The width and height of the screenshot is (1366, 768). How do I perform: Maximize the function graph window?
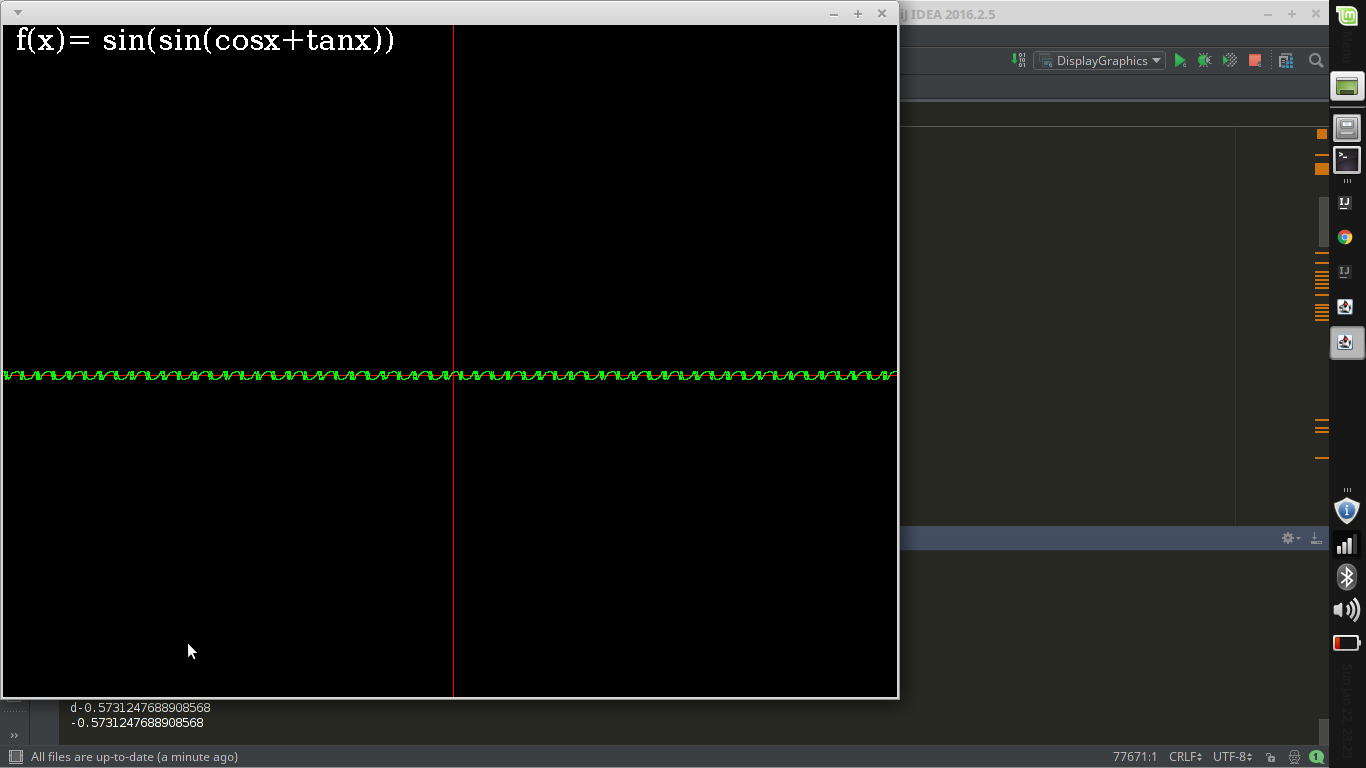click(x=858, y=14)
